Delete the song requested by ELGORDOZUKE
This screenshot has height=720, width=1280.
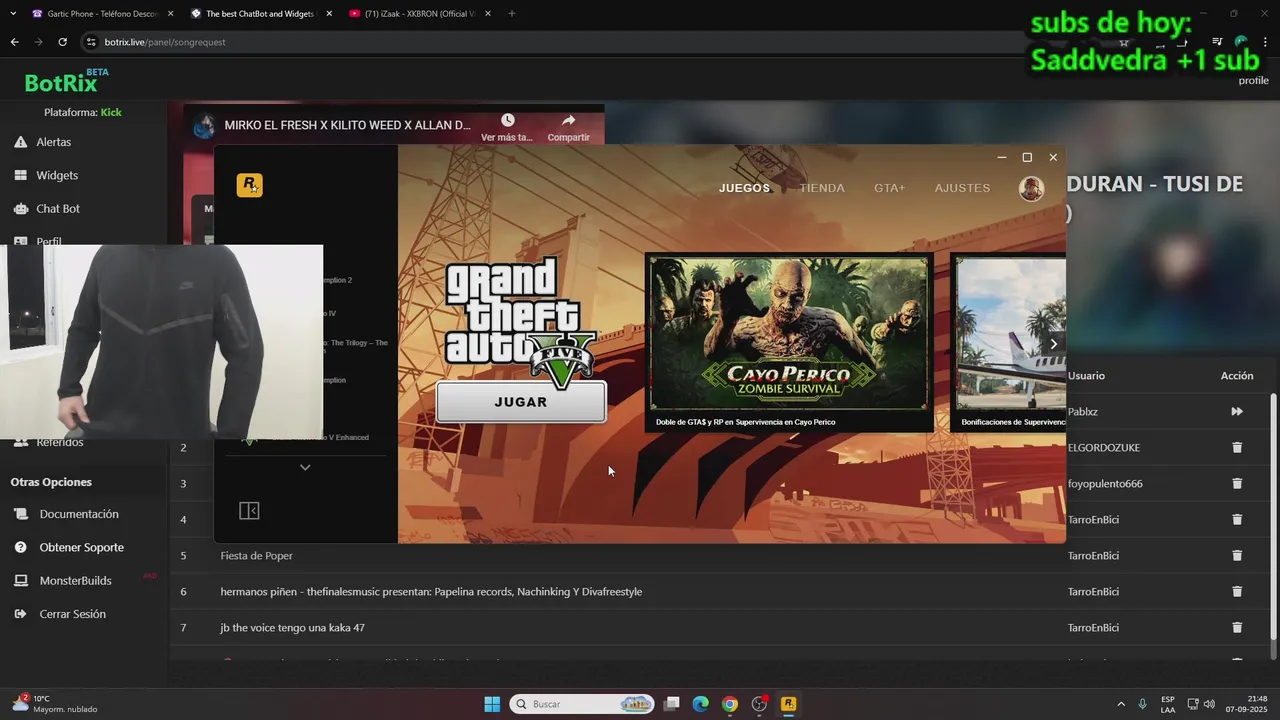point(1237,447)
